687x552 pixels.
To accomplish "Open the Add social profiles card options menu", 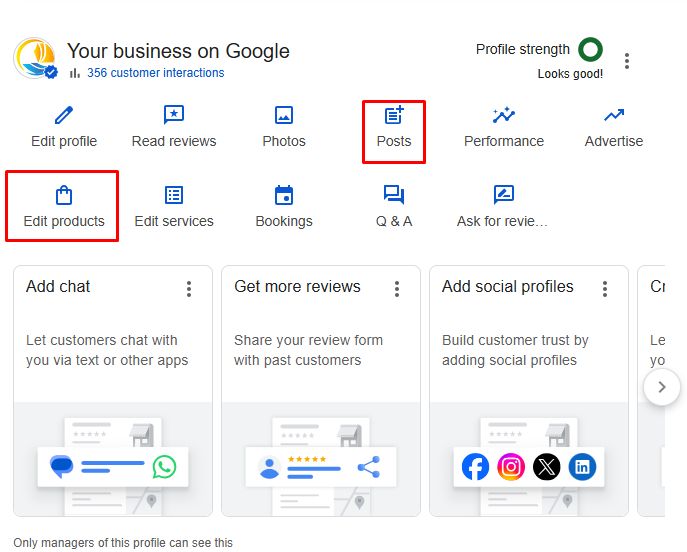I will point(605,289).
